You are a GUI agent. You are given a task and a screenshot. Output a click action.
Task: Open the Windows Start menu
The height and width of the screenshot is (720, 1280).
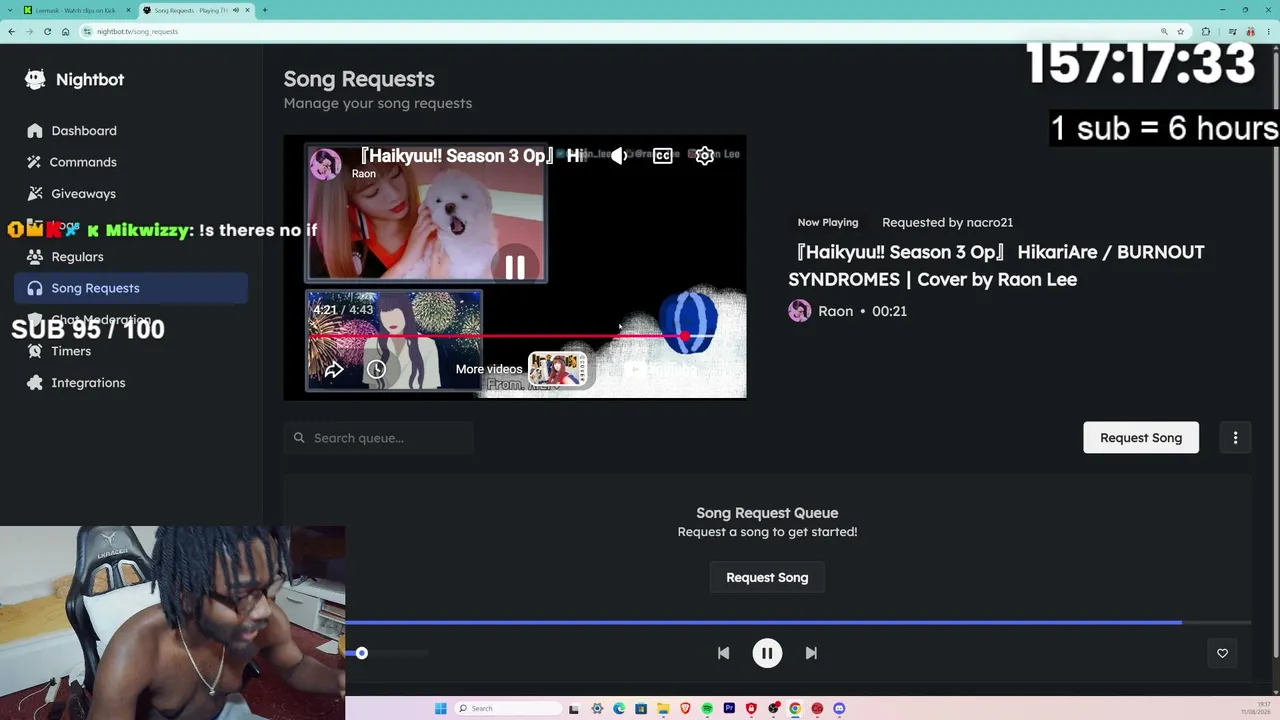coord(440,709)
